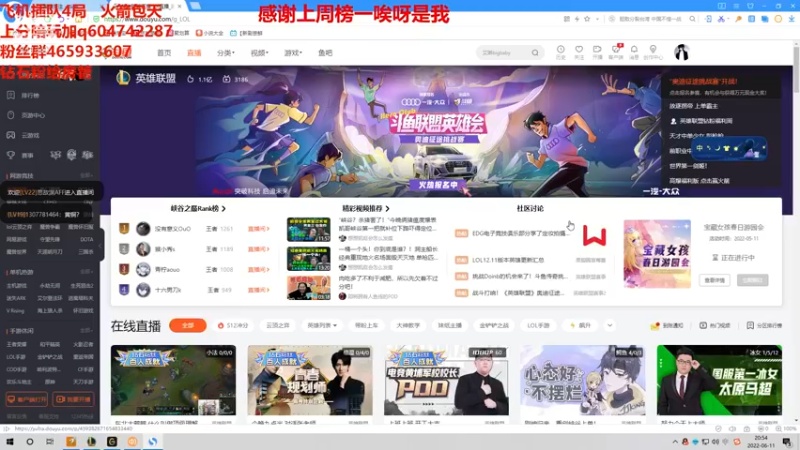Go to 首页 in top navigation

(164, 53)
